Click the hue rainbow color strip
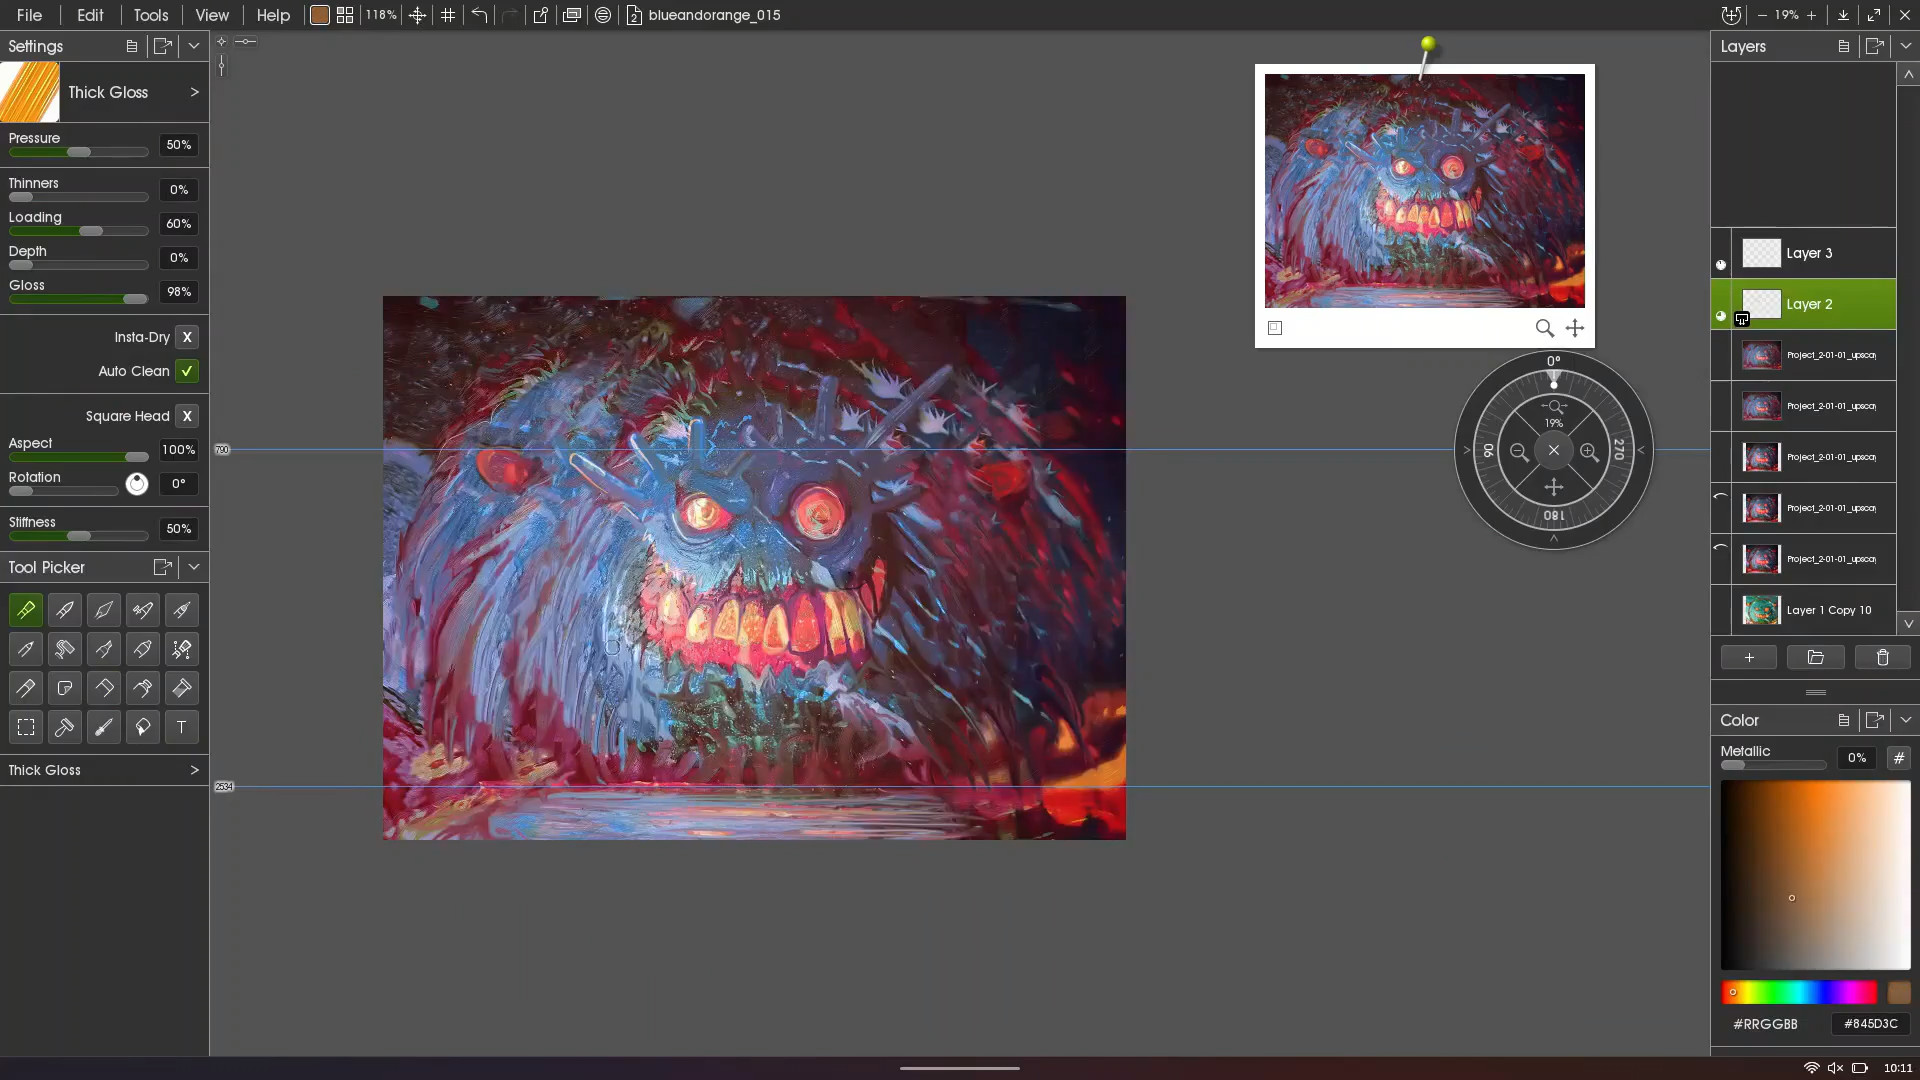The image size is (1920, 1080). click(x=1798, y=993)
